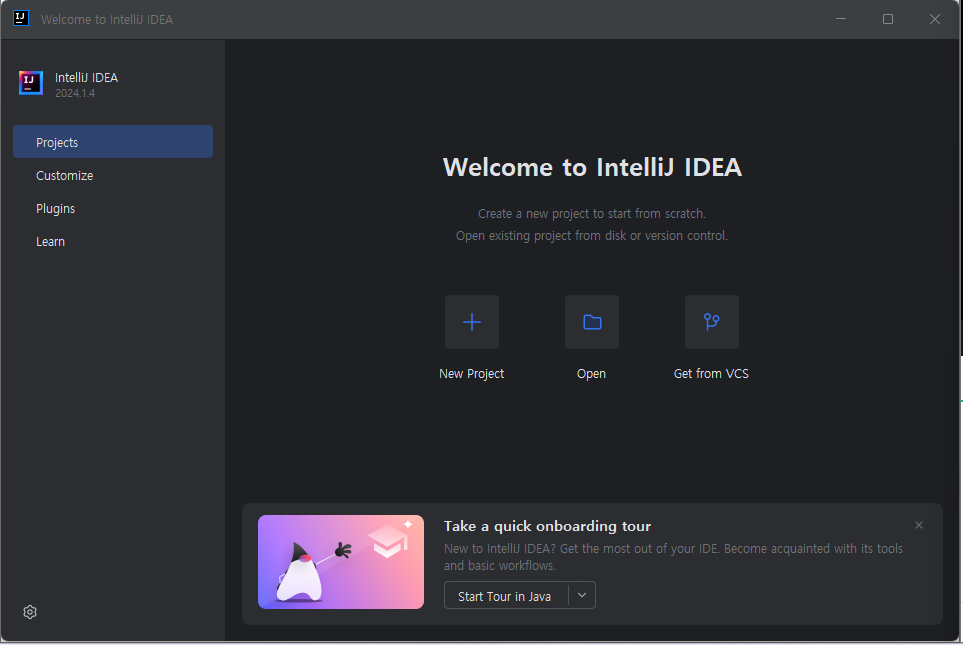The width and height of the screenshot is (963, 645).
Task: Open settings via the gear icon
Action: coord(30,612)
